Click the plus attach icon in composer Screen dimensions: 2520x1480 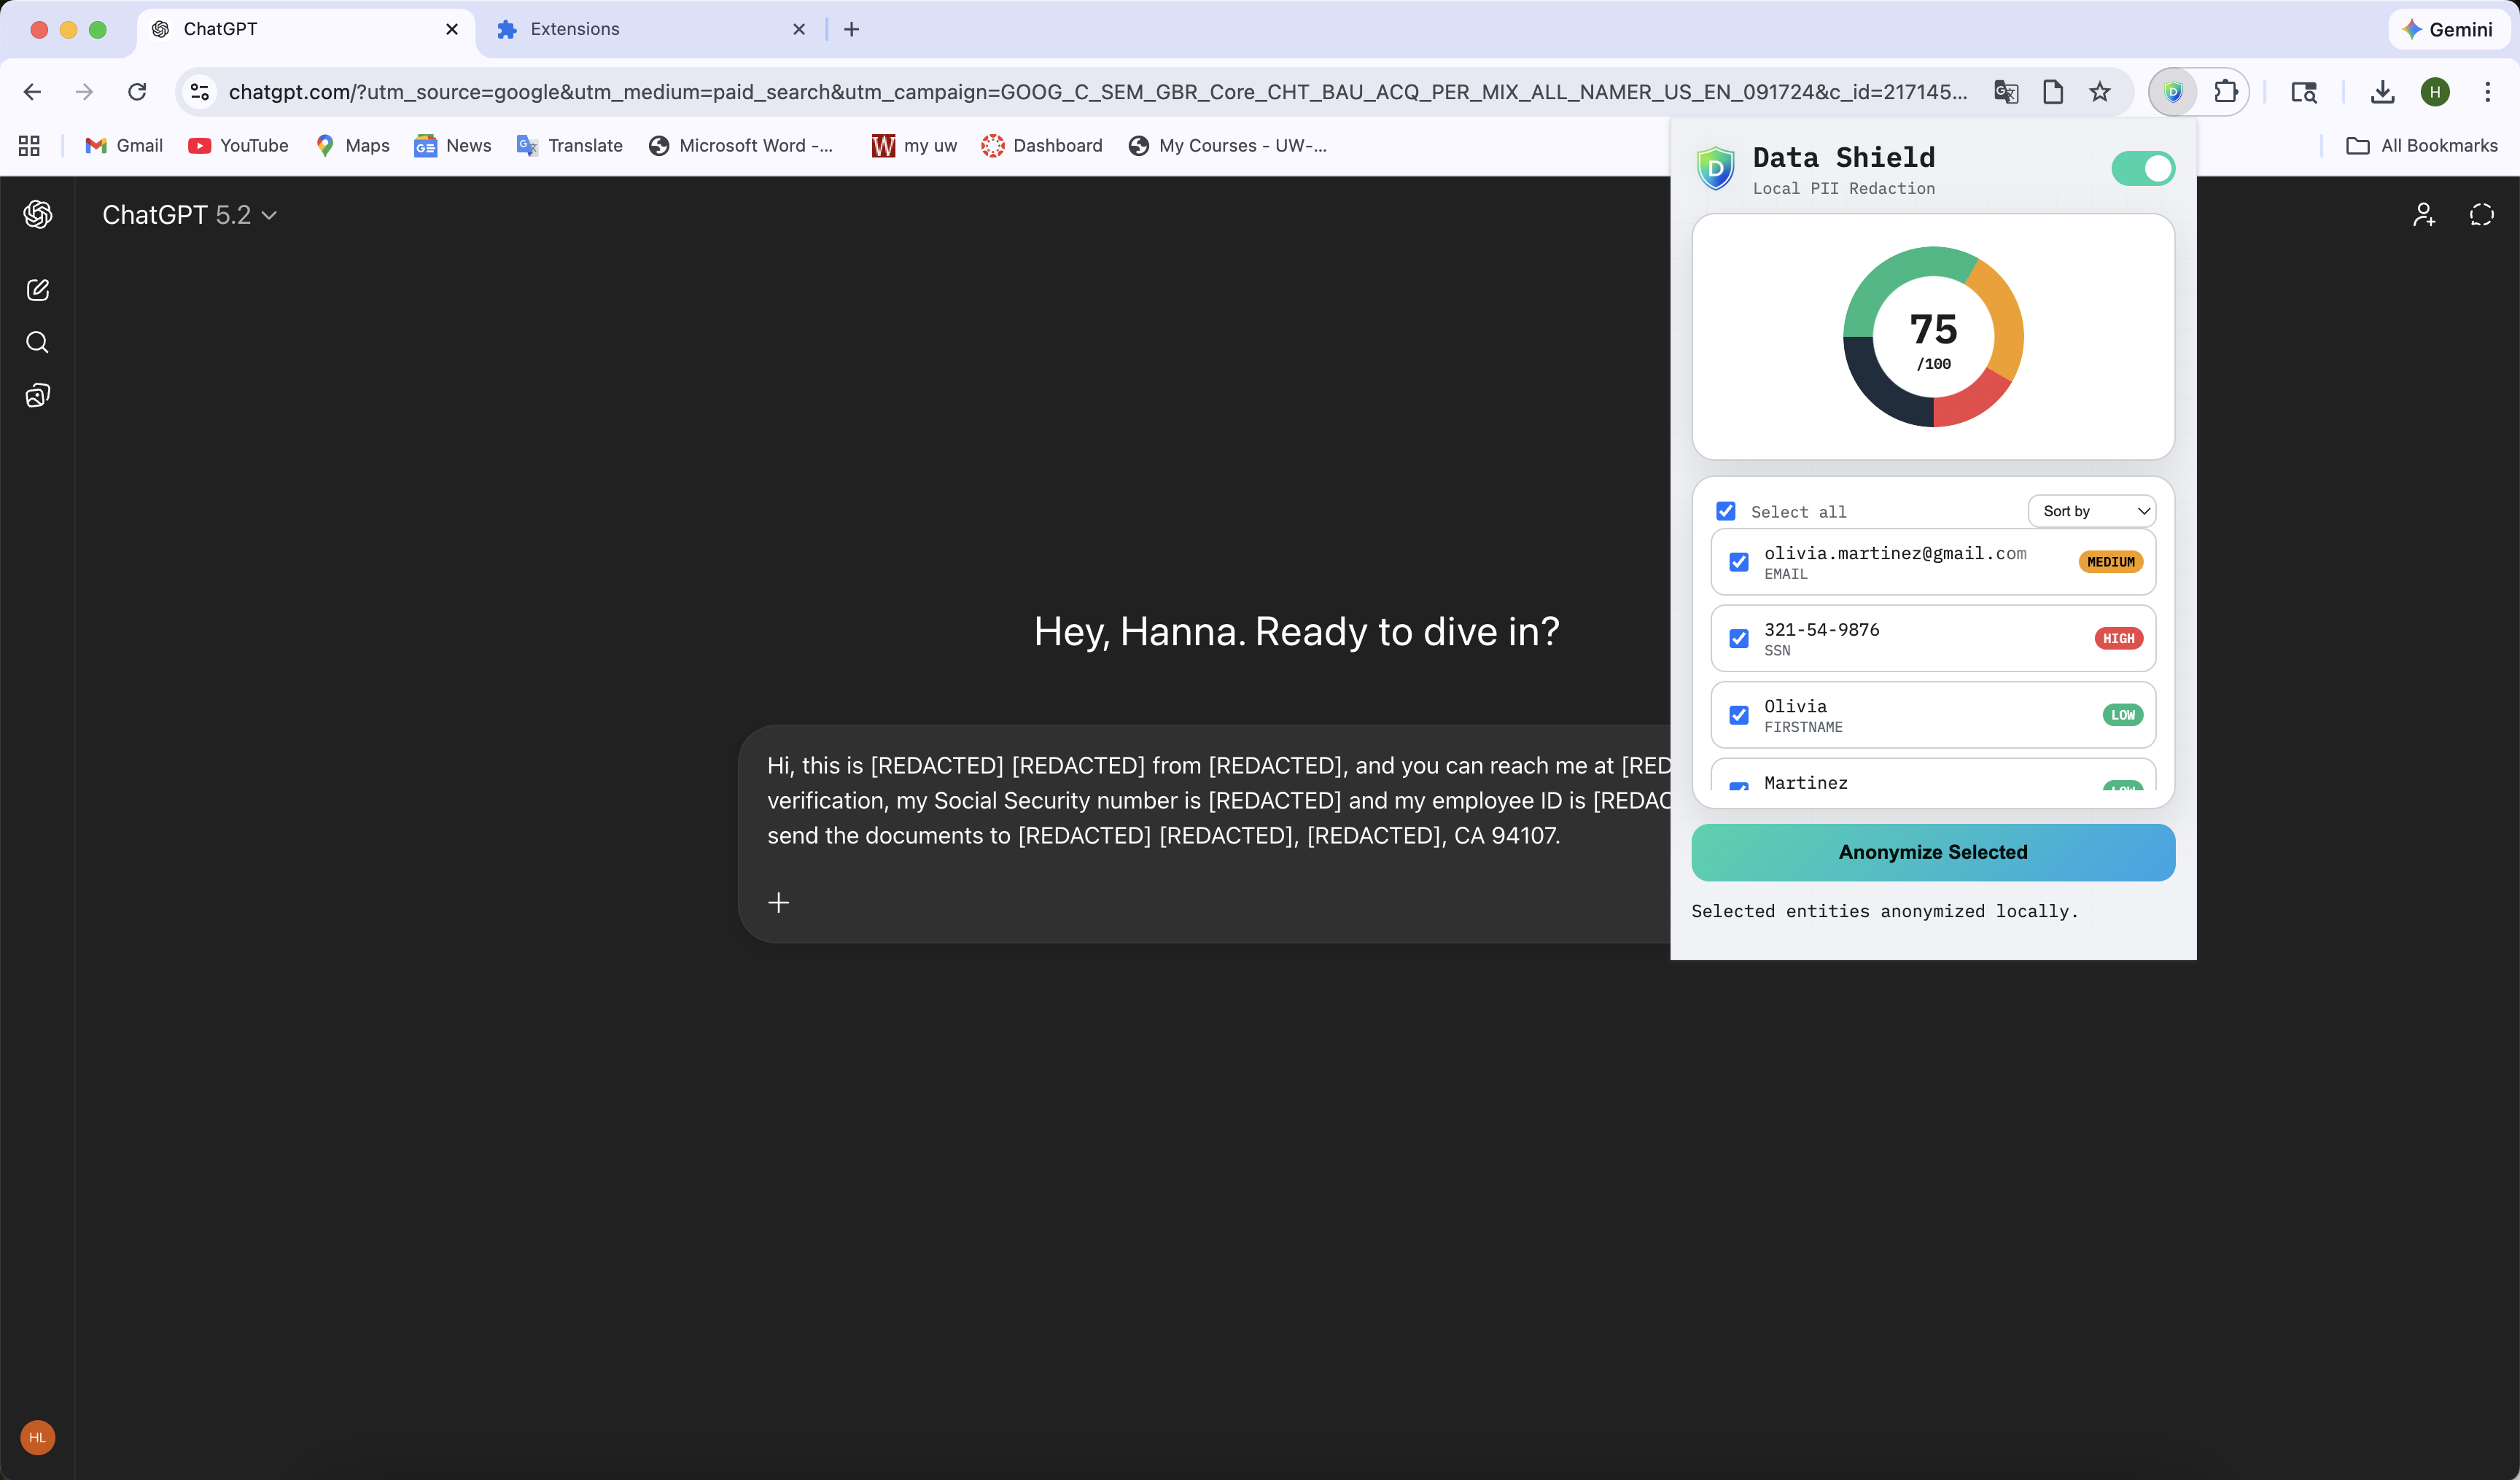click(x=778, y=903)
